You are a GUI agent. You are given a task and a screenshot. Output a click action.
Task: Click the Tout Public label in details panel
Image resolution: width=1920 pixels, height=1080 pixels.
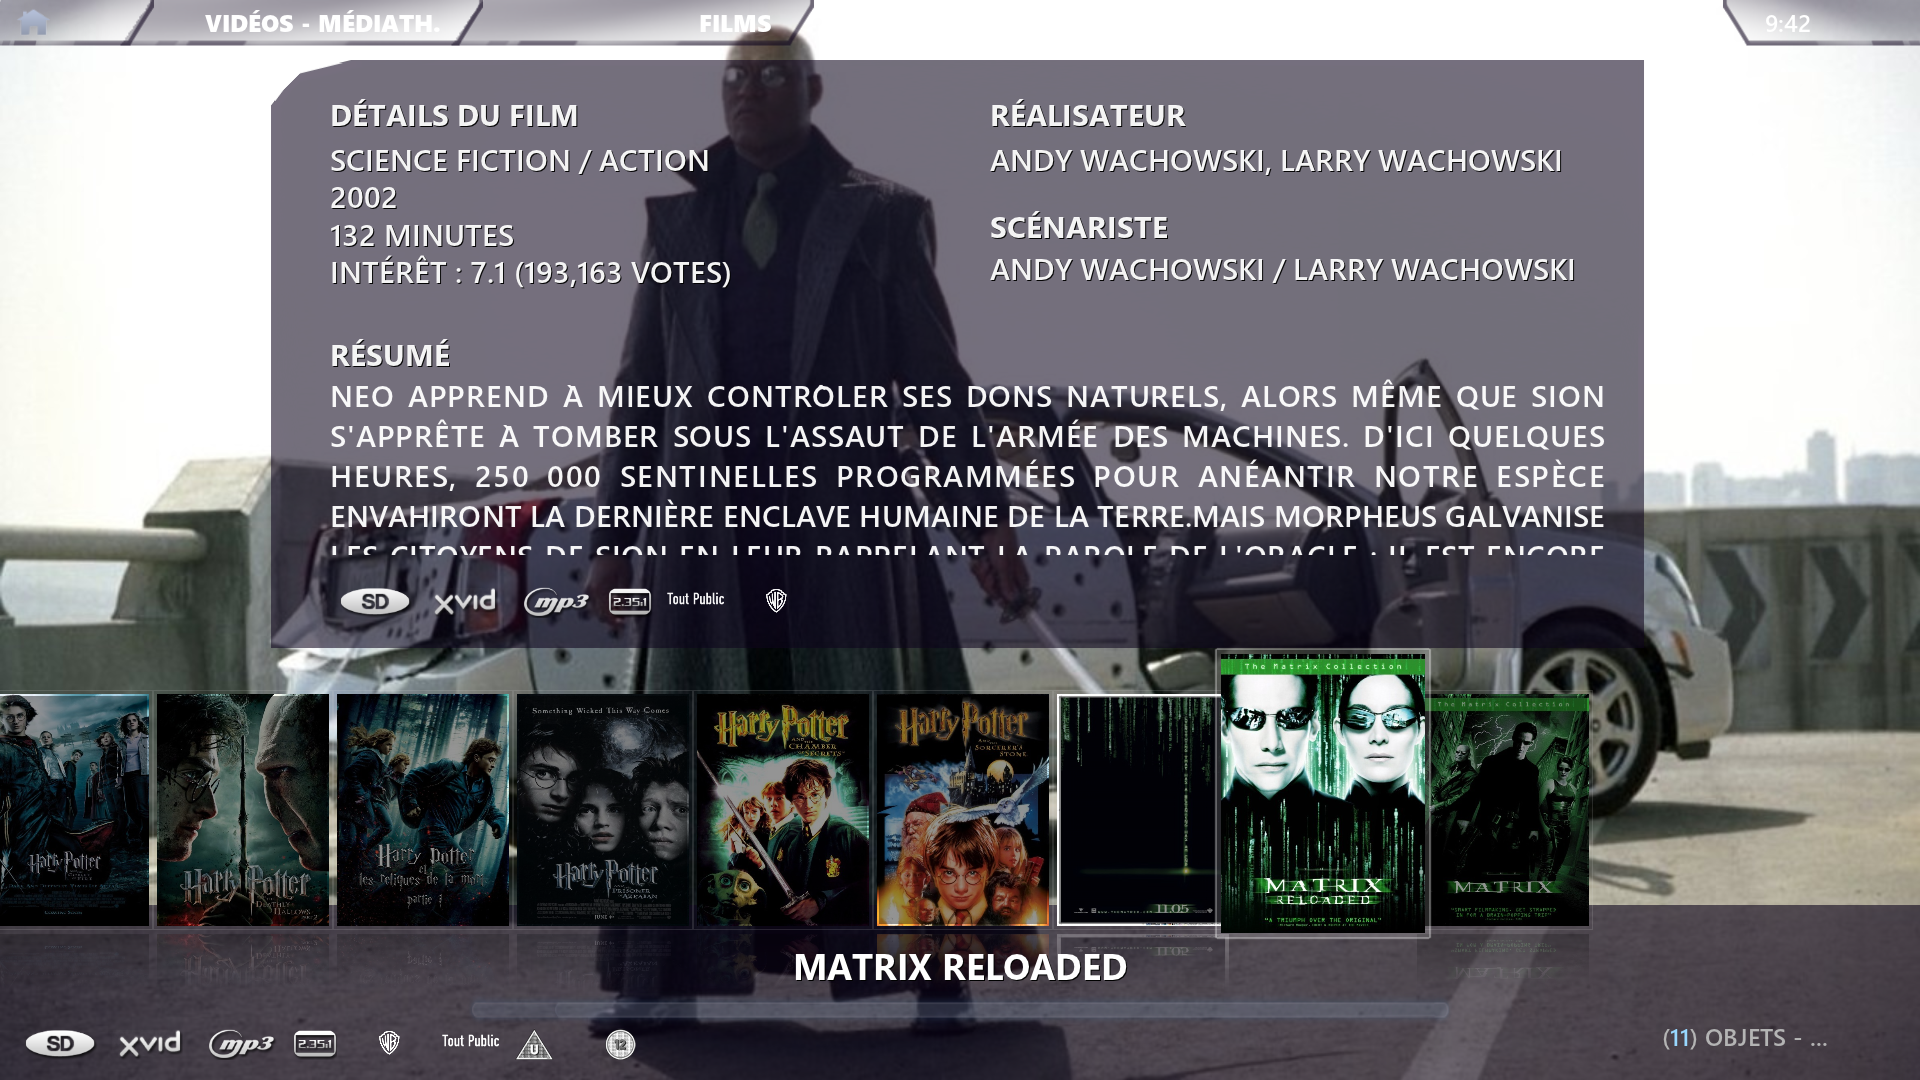click(x=696, y=599)
